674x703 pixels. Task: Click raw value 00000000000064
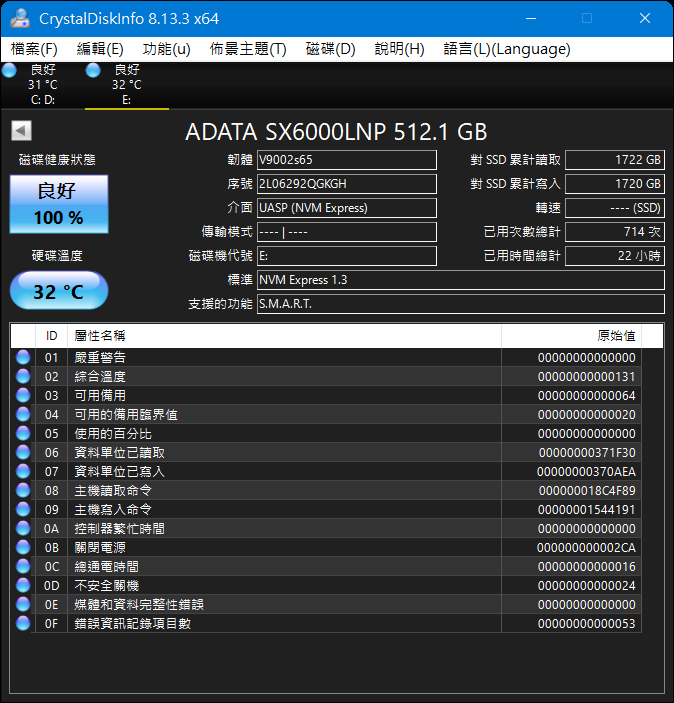[x=587, y=396]
